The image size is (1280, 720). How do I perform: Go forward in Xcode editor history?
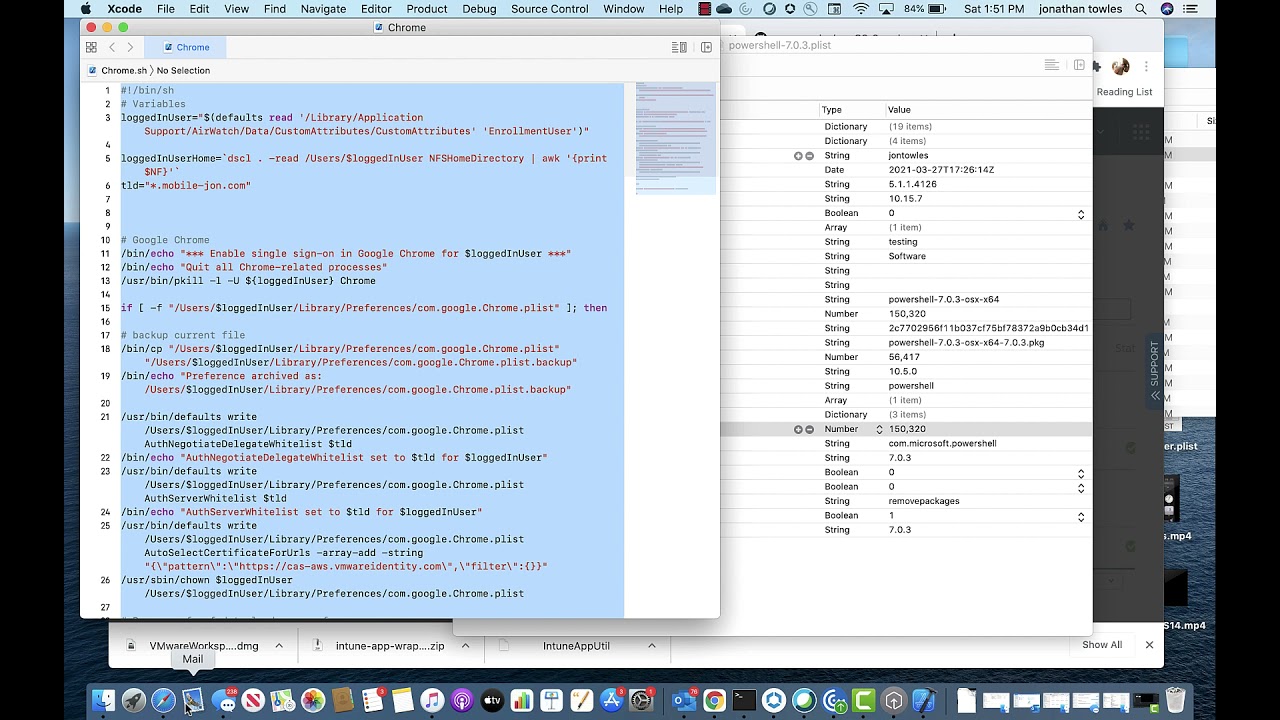pos(130,47)
